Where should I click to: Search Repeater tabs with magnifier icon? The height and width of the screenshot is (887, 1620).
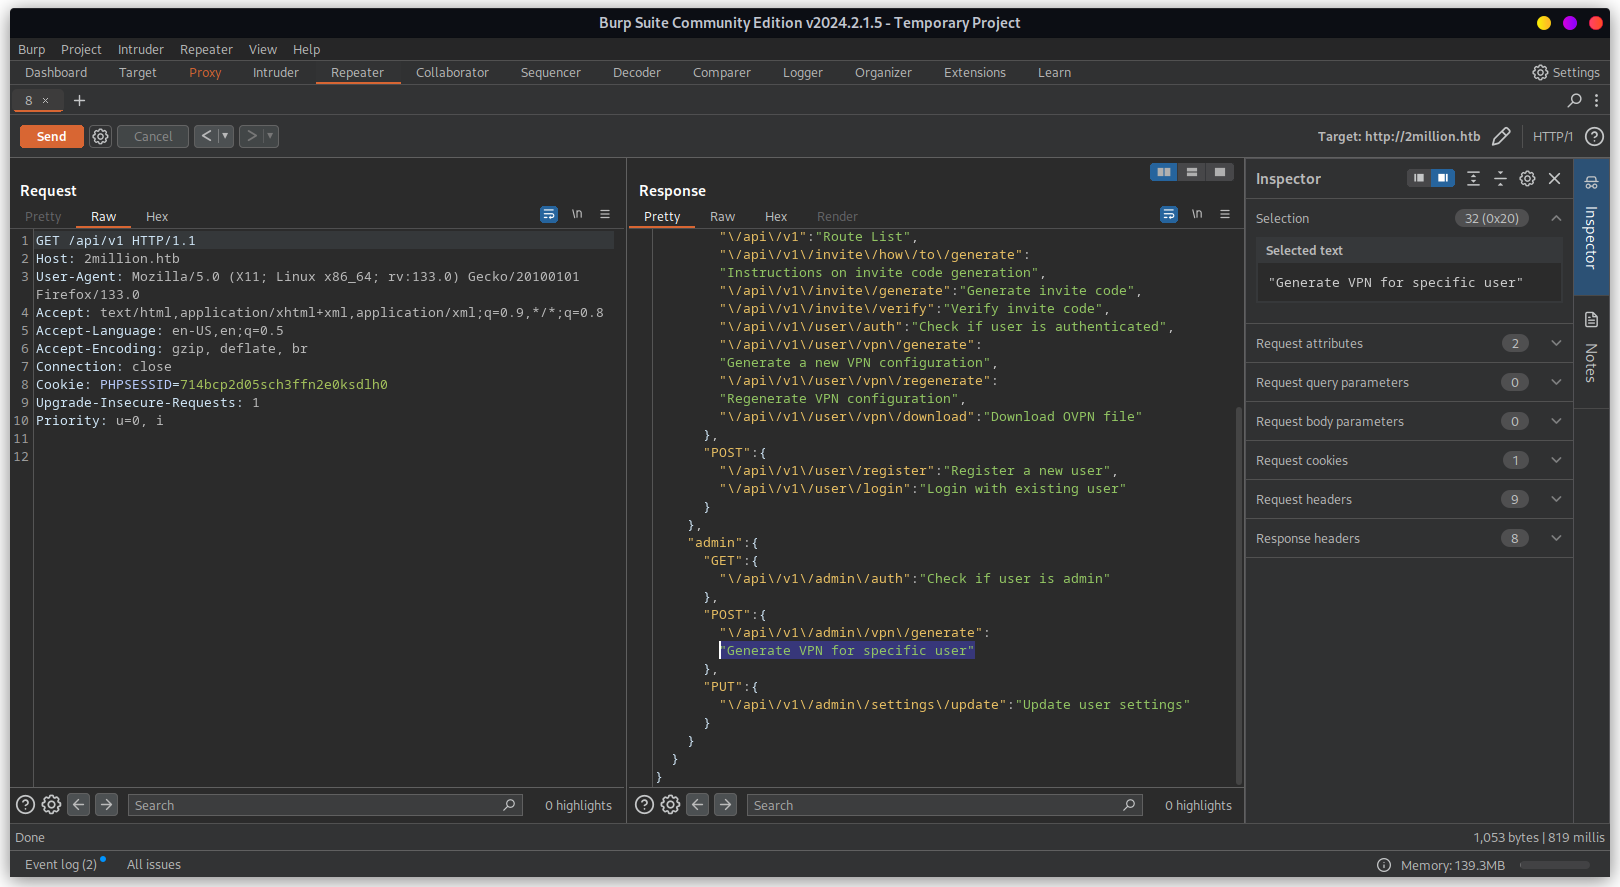(x=1574, y=100)
